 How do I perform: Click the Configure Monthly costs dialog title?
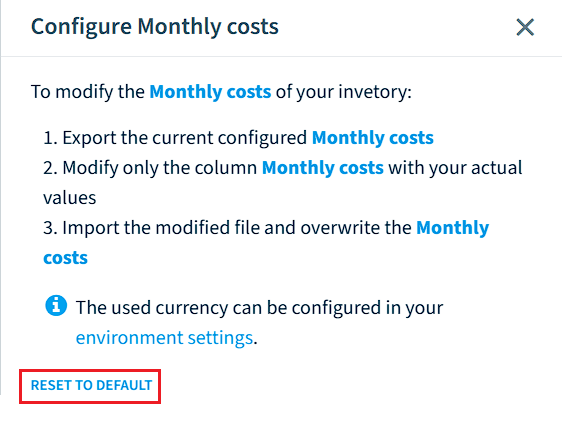(155, 27)
